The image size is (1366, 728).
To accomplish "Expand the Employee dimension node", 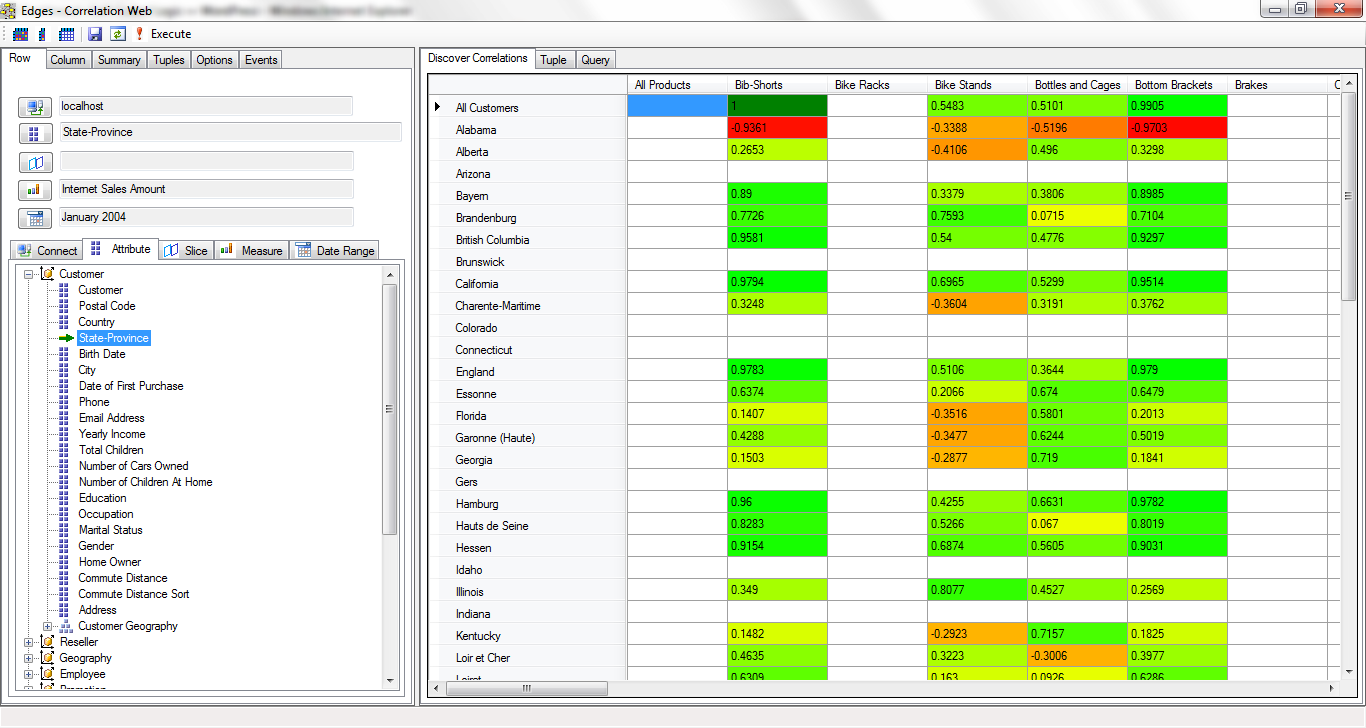I will click(x=29, y=674).
